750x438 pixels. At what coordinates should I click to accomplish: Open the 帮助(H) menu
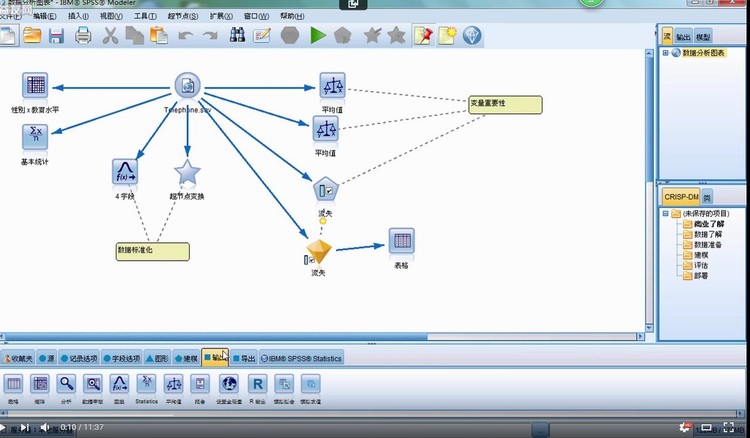click(292, 16)
